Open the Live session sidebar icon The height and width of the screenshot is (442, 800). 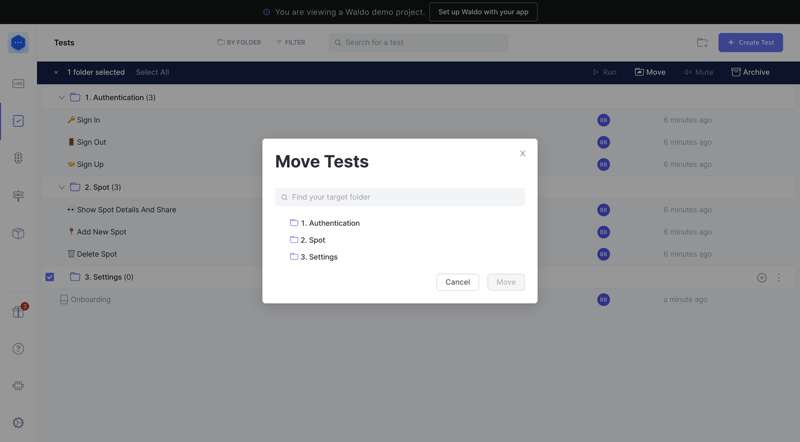click(x=18, y=83)
